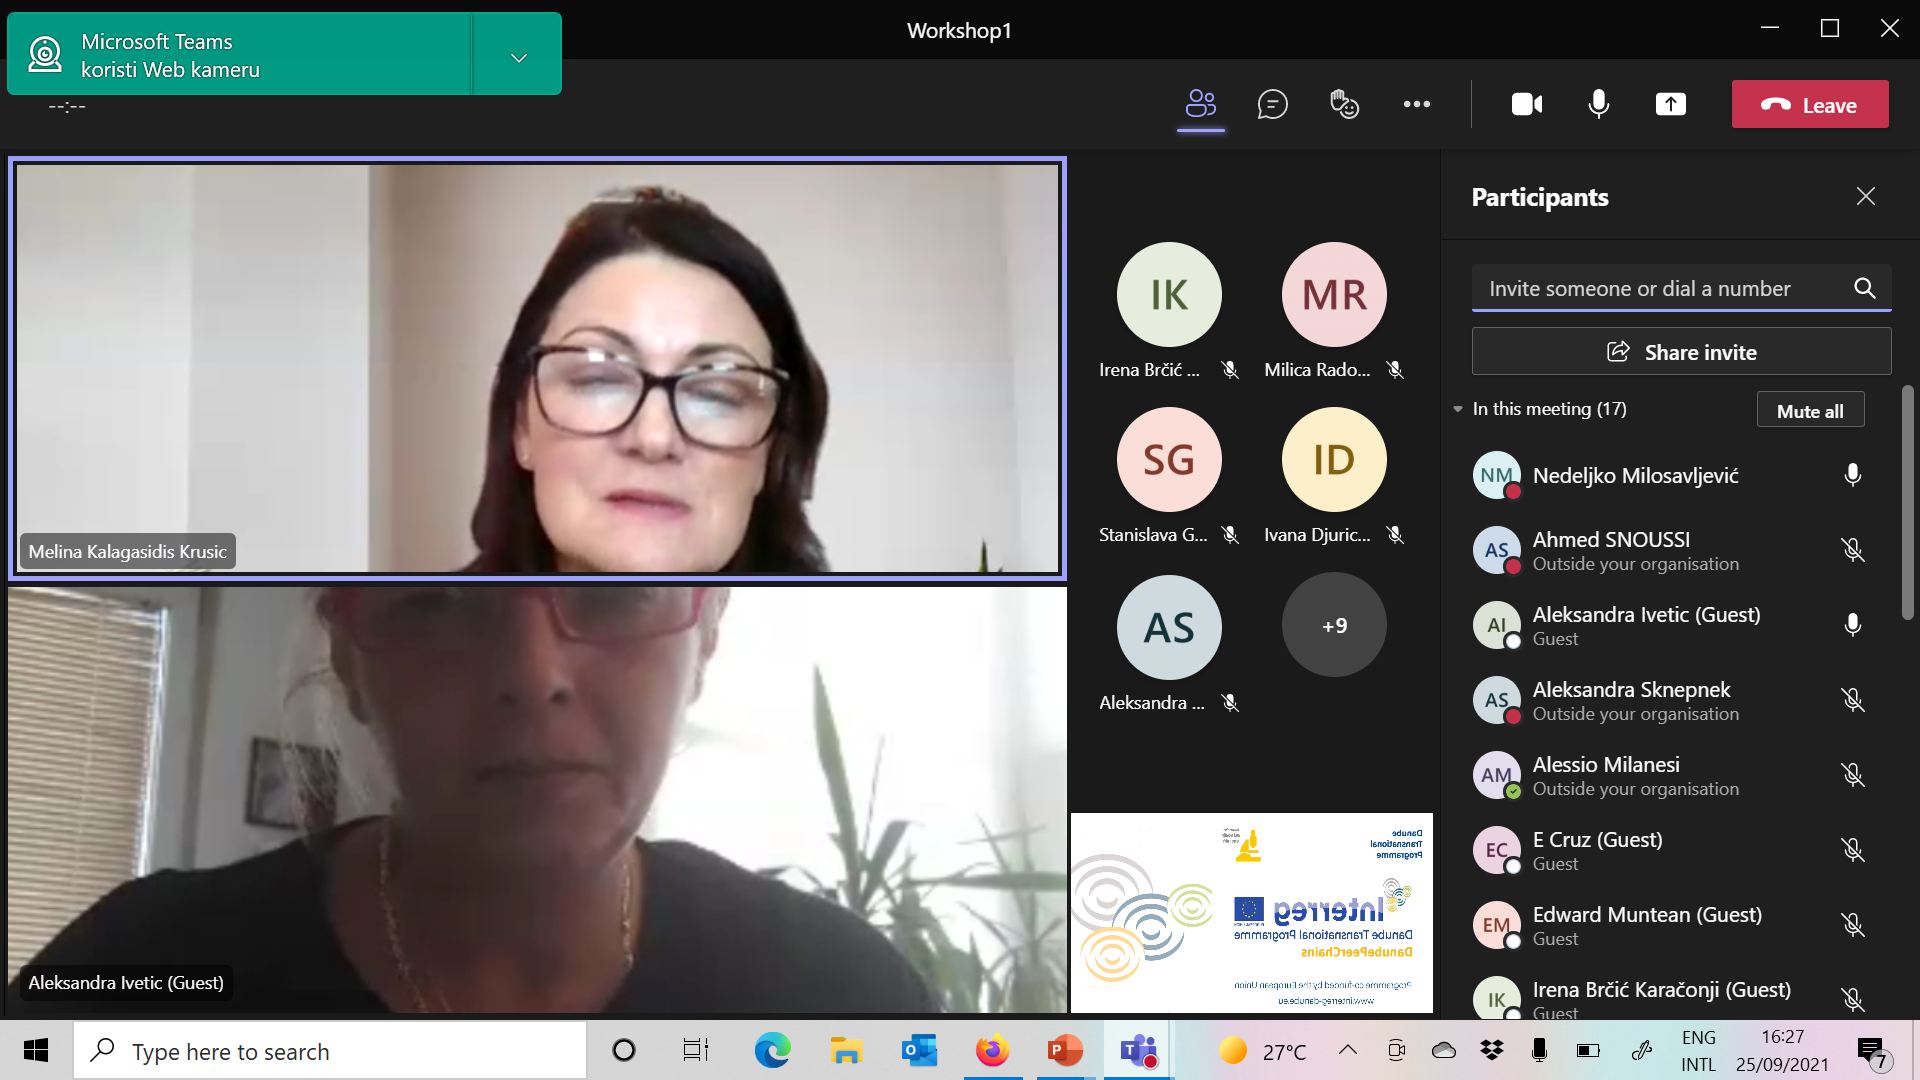Toggle your microphone mute
Screen dimensions: 1920x1080
[1598, 104]
